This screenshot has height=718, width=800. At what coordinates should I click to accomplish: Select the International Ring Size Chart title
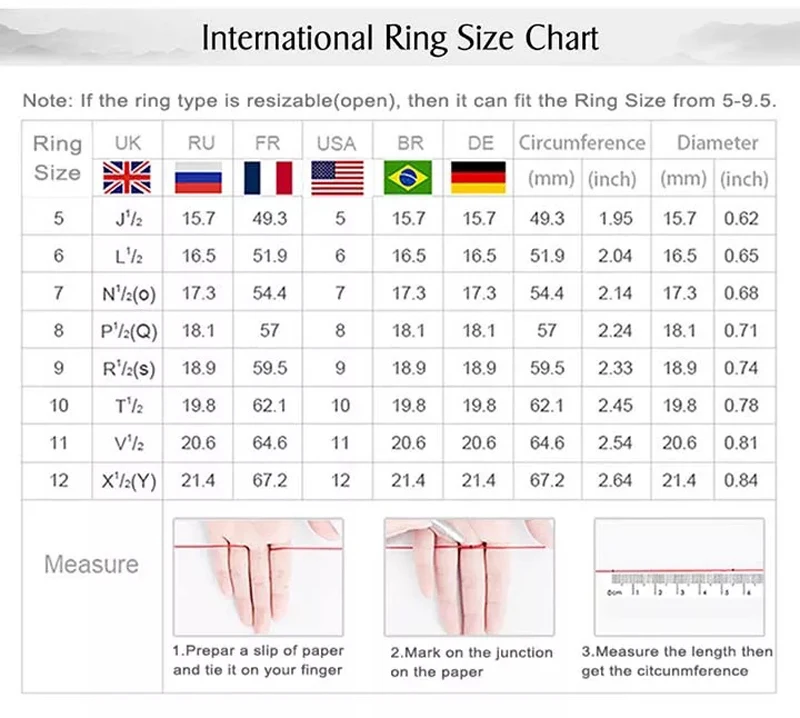pos(400,38)
